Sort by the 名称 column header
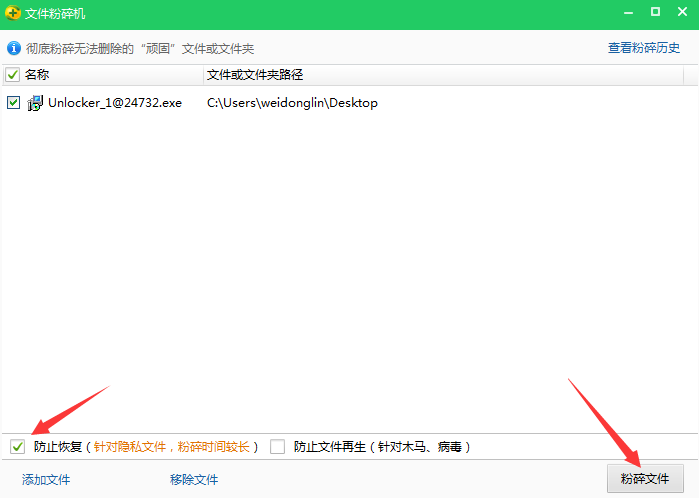 pyautogui.click(x=37, y=74)
